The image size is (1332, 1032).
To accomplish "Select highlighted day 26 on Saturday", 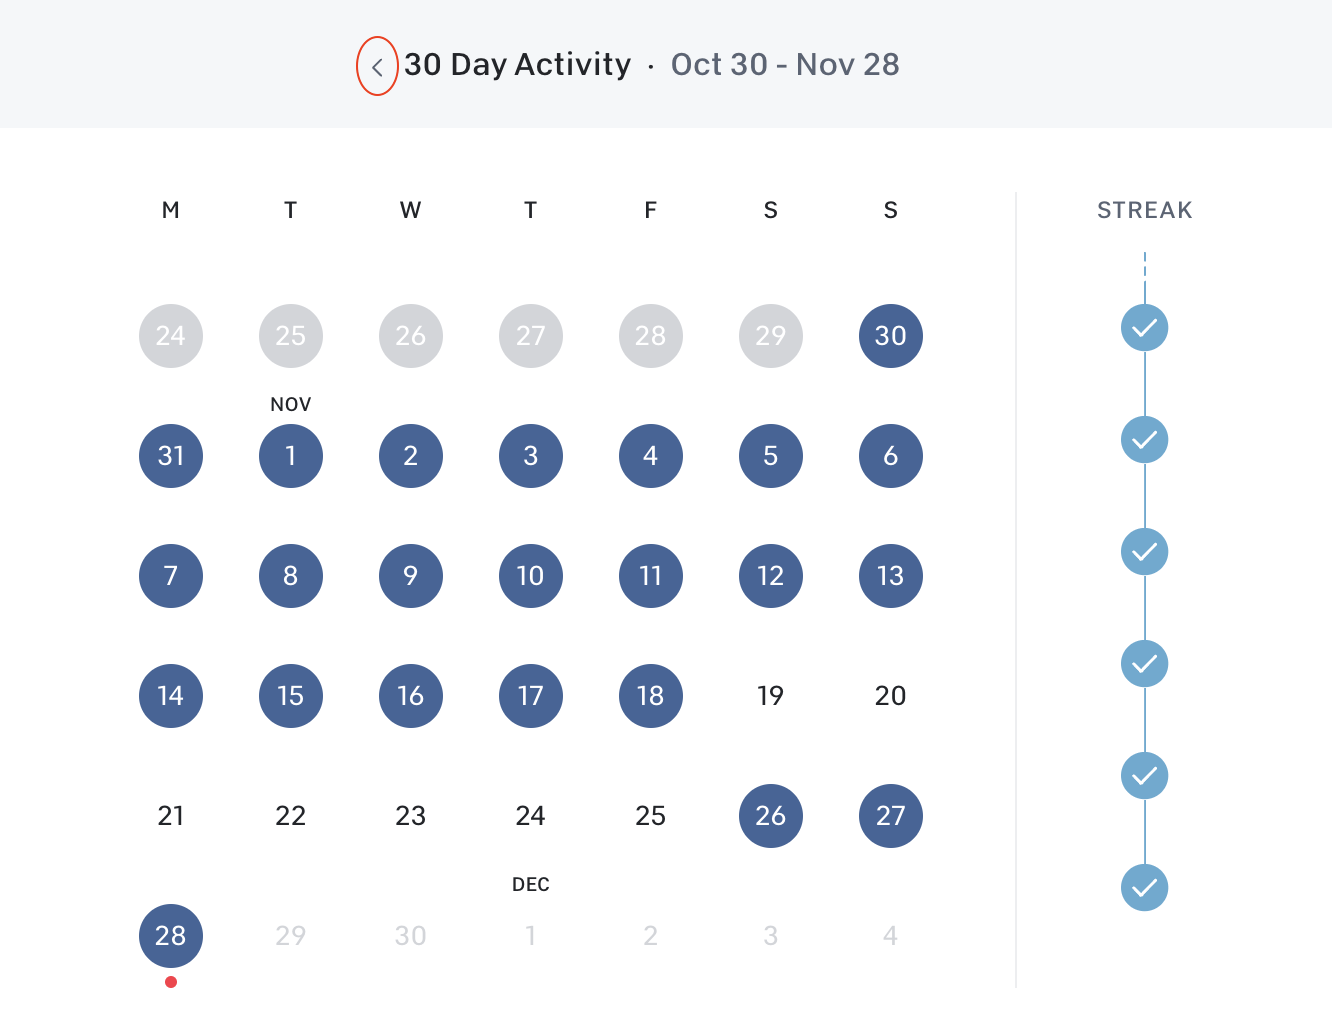I will [771, 816].
